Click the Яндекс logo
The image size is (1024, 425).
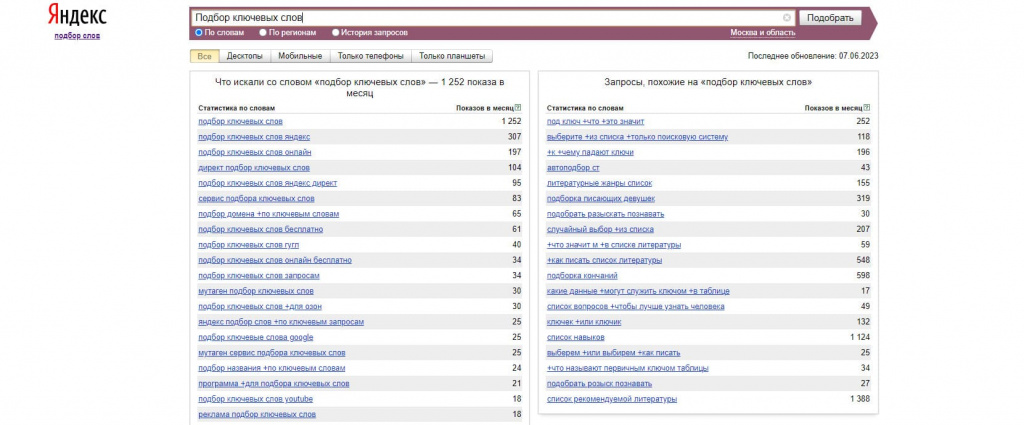coord(76,17)
